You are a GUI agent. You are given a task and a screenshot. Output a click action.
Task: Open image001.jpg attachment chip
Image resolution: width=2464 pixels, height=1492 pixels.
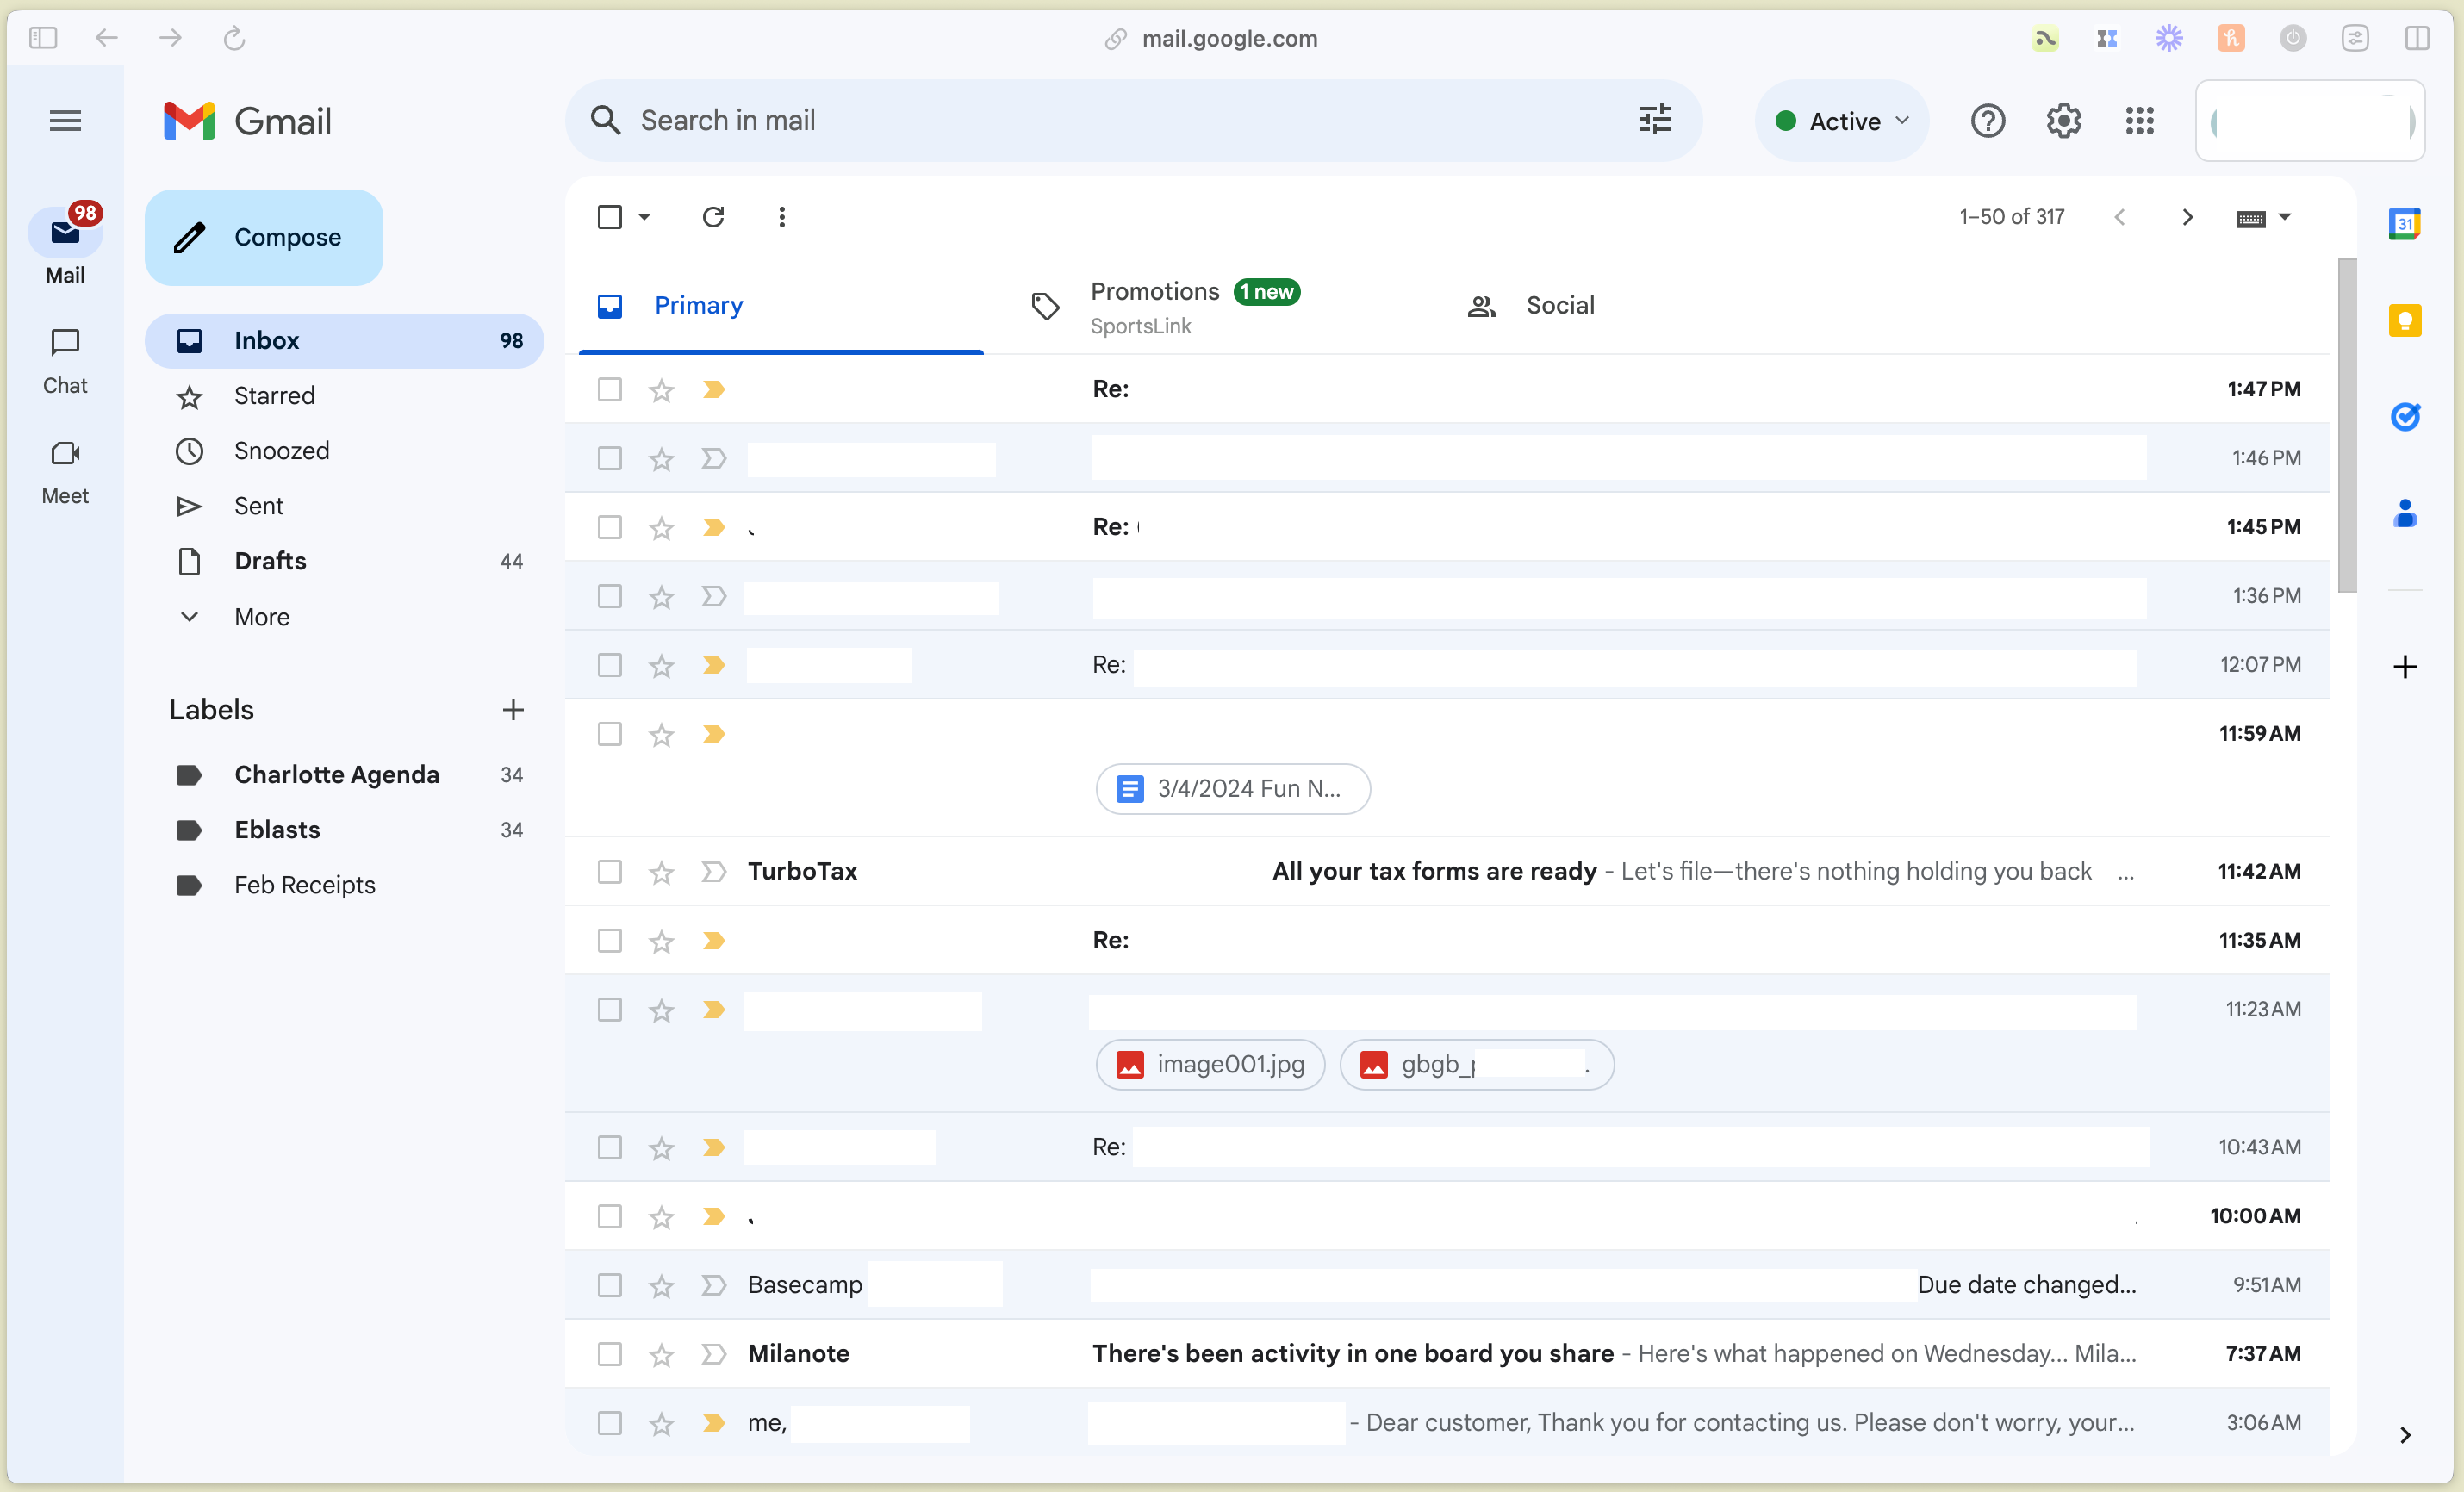click(x=1210, y=1064)
